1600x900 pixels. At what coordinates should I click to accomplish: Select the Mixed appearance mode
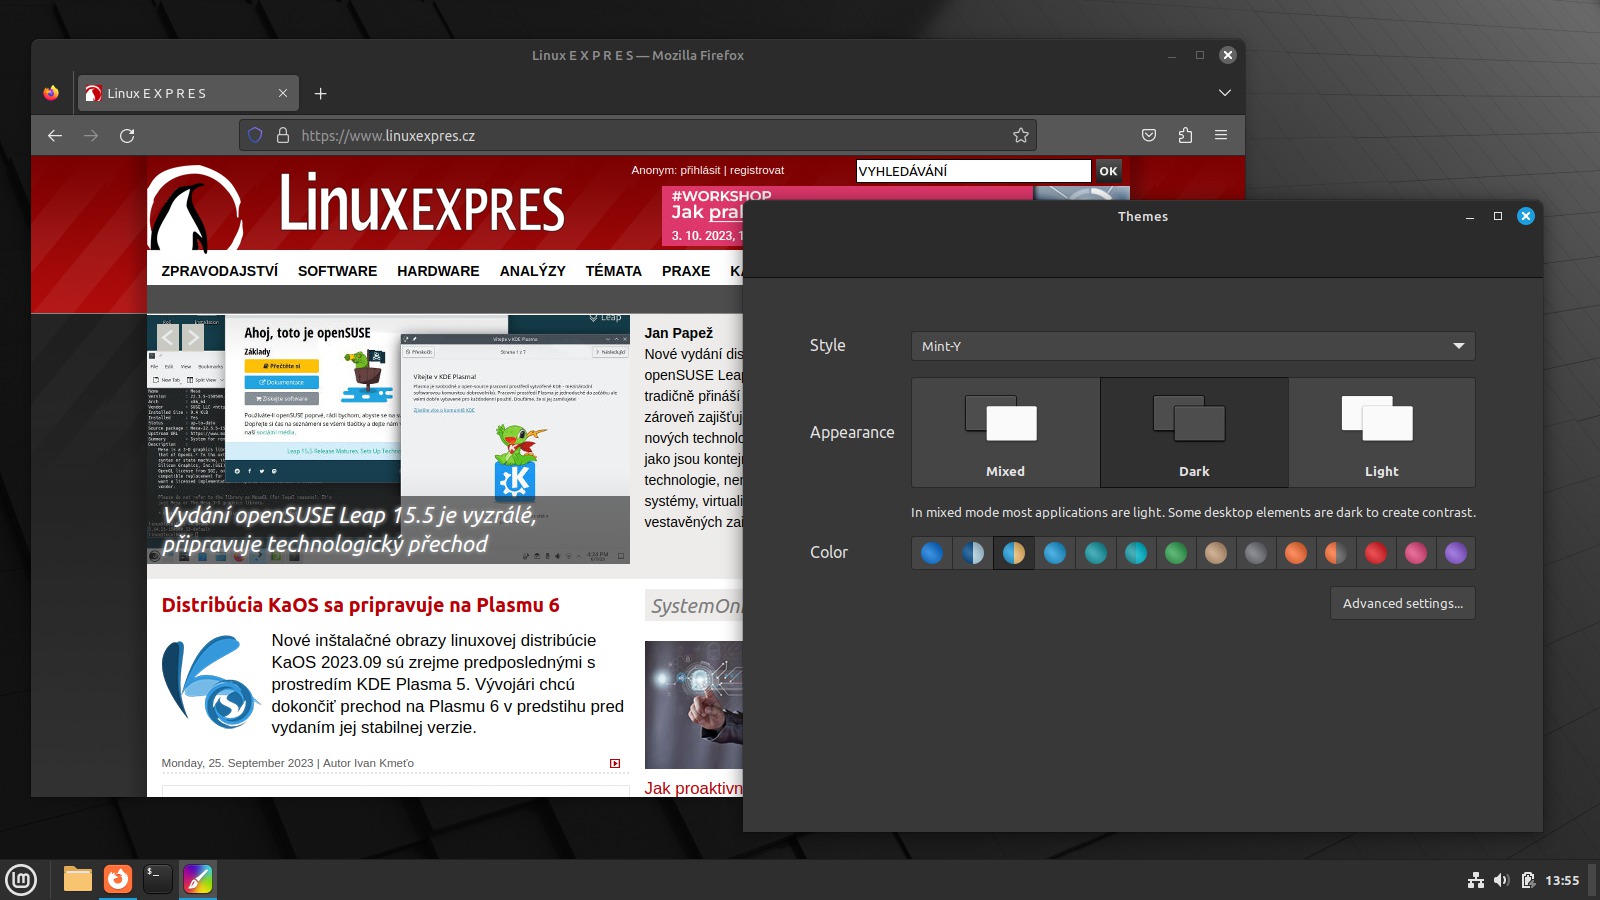coord(1005,432)
